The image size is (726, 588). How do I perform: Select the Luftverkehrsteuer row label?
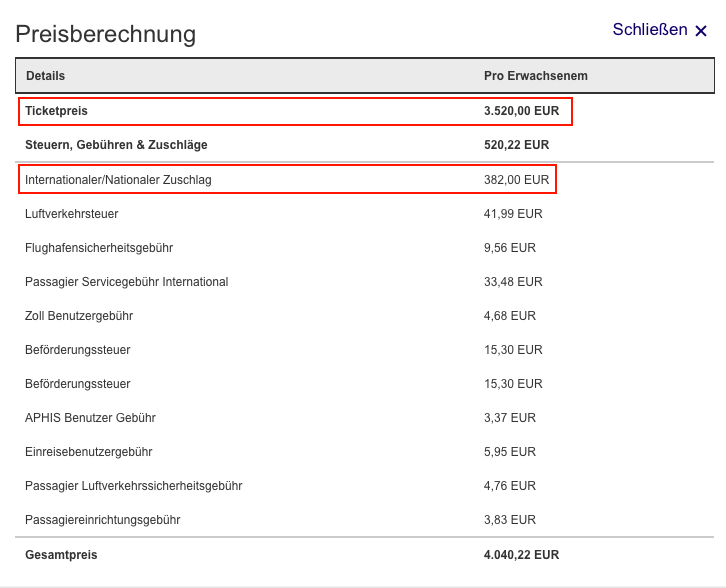(x=72, y=214)
